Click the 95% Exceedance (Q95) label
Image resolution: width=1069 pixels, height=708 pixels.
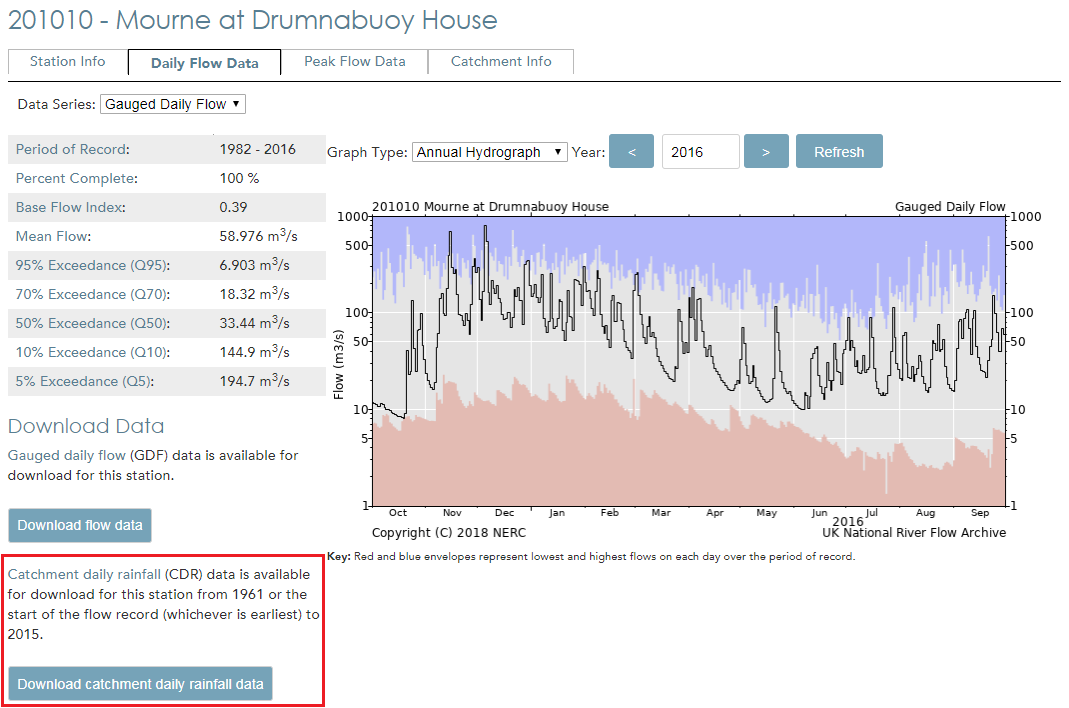coord(93,265)
